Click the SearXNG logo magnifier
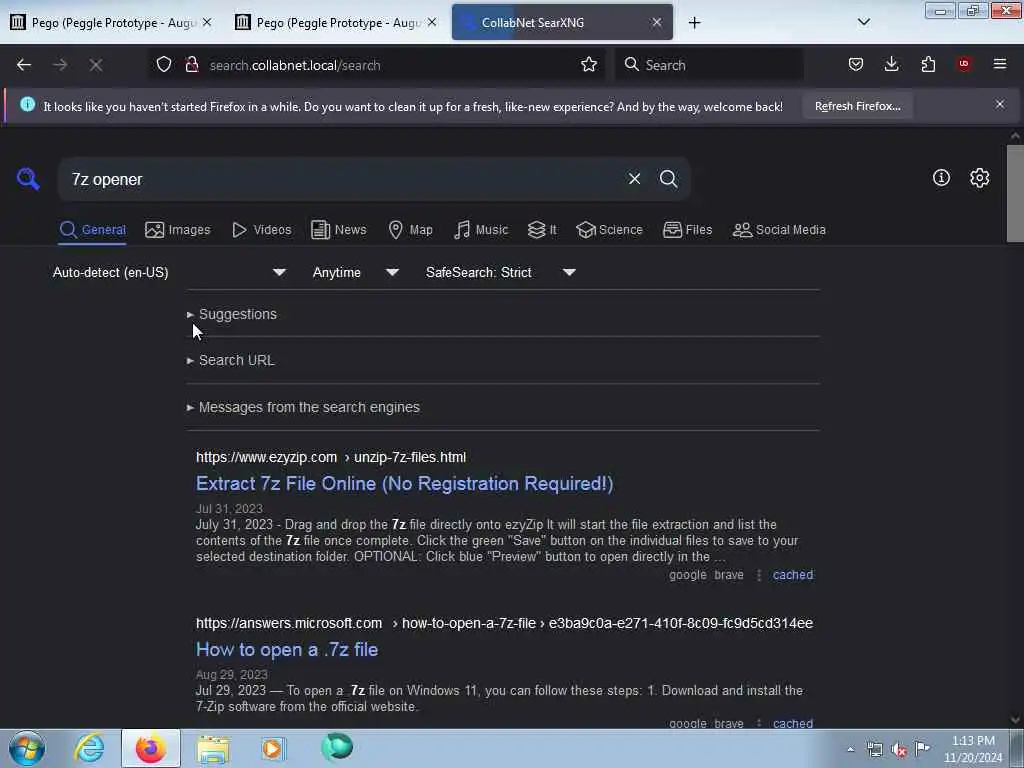 [28, 178]
